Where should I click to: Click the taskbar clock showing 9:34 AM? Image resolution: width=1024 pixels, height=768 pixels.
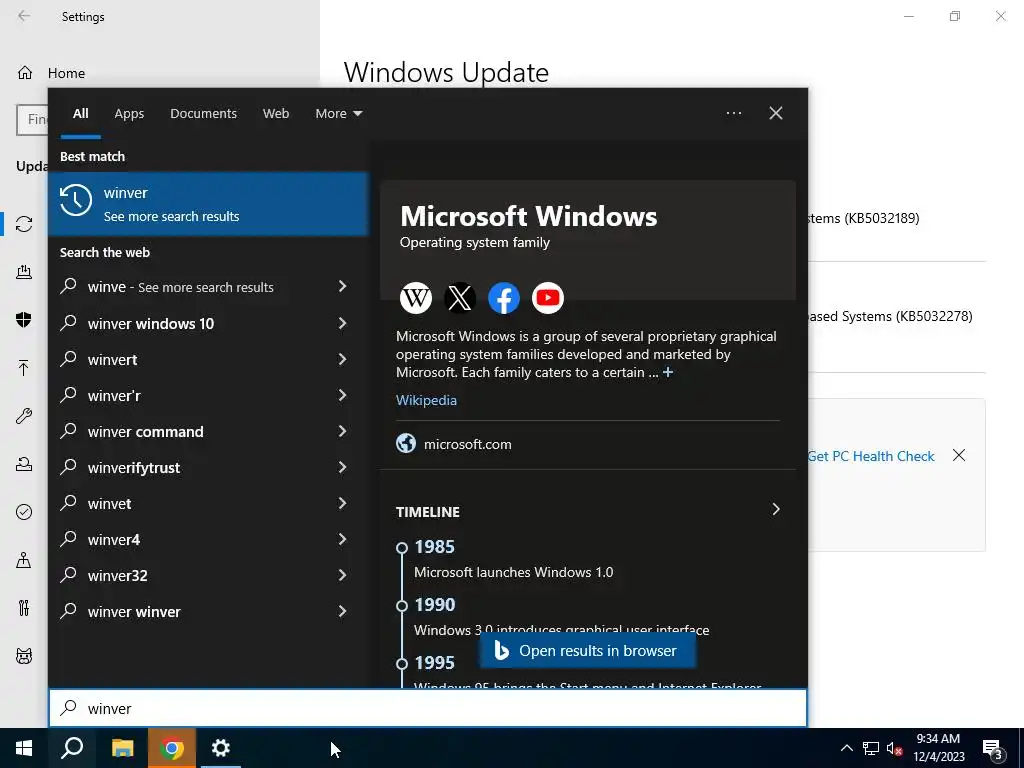[938, 748]
